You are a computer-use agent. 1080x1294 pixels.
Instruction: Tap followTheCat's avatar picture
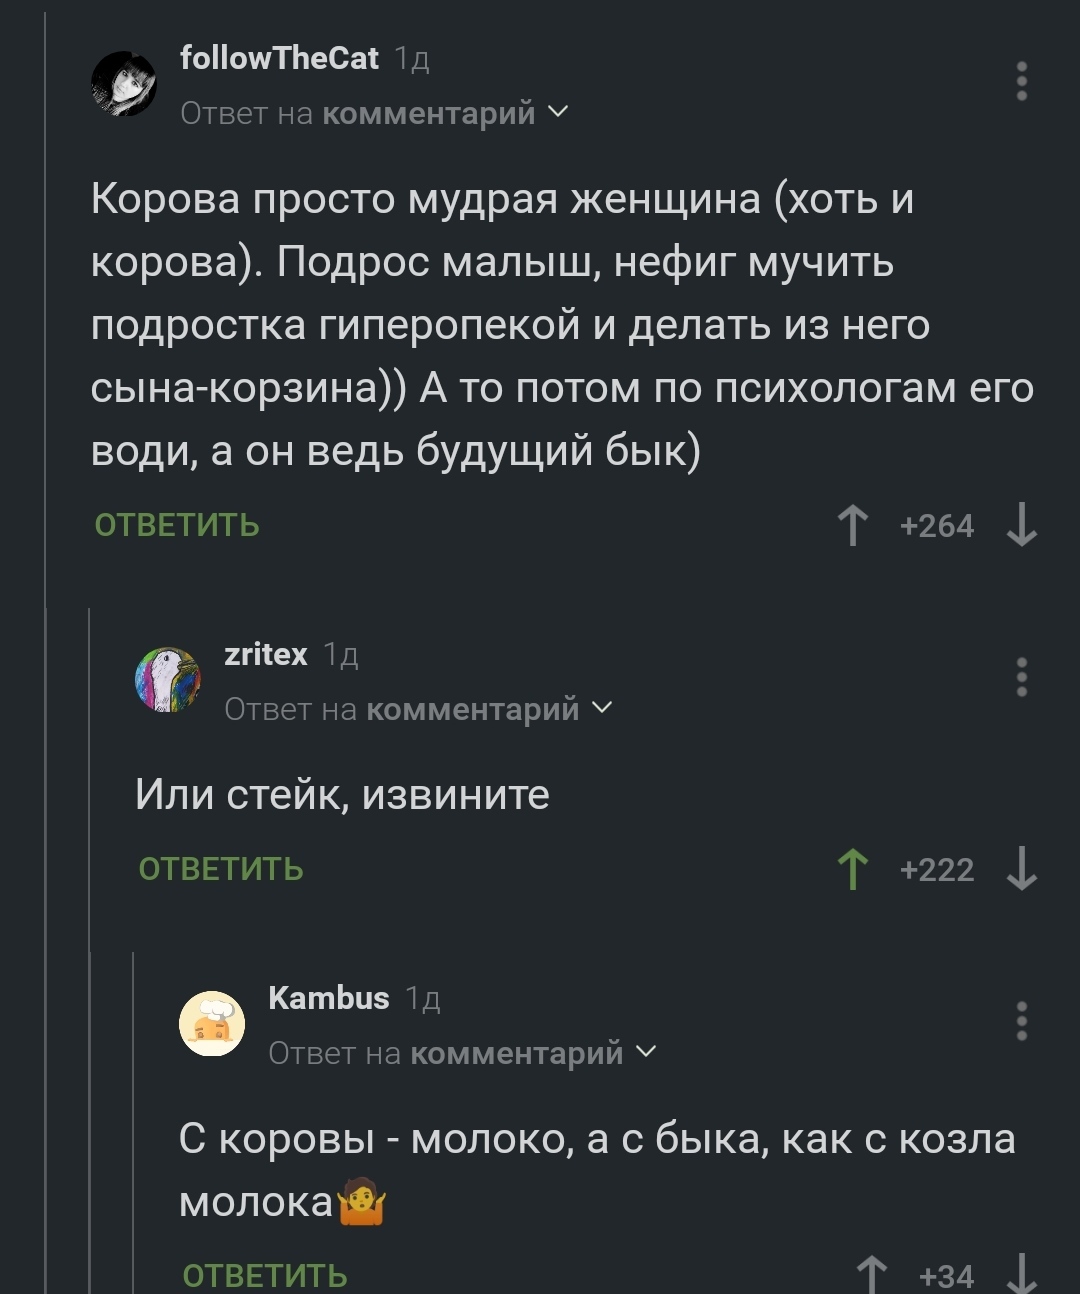[x=124, y=84]
